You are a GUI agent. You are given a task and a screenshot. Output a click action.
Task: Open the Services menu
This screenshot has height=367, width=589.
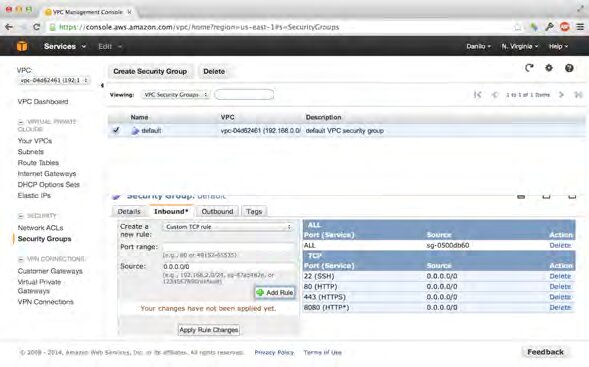click(x=65, y=46)
